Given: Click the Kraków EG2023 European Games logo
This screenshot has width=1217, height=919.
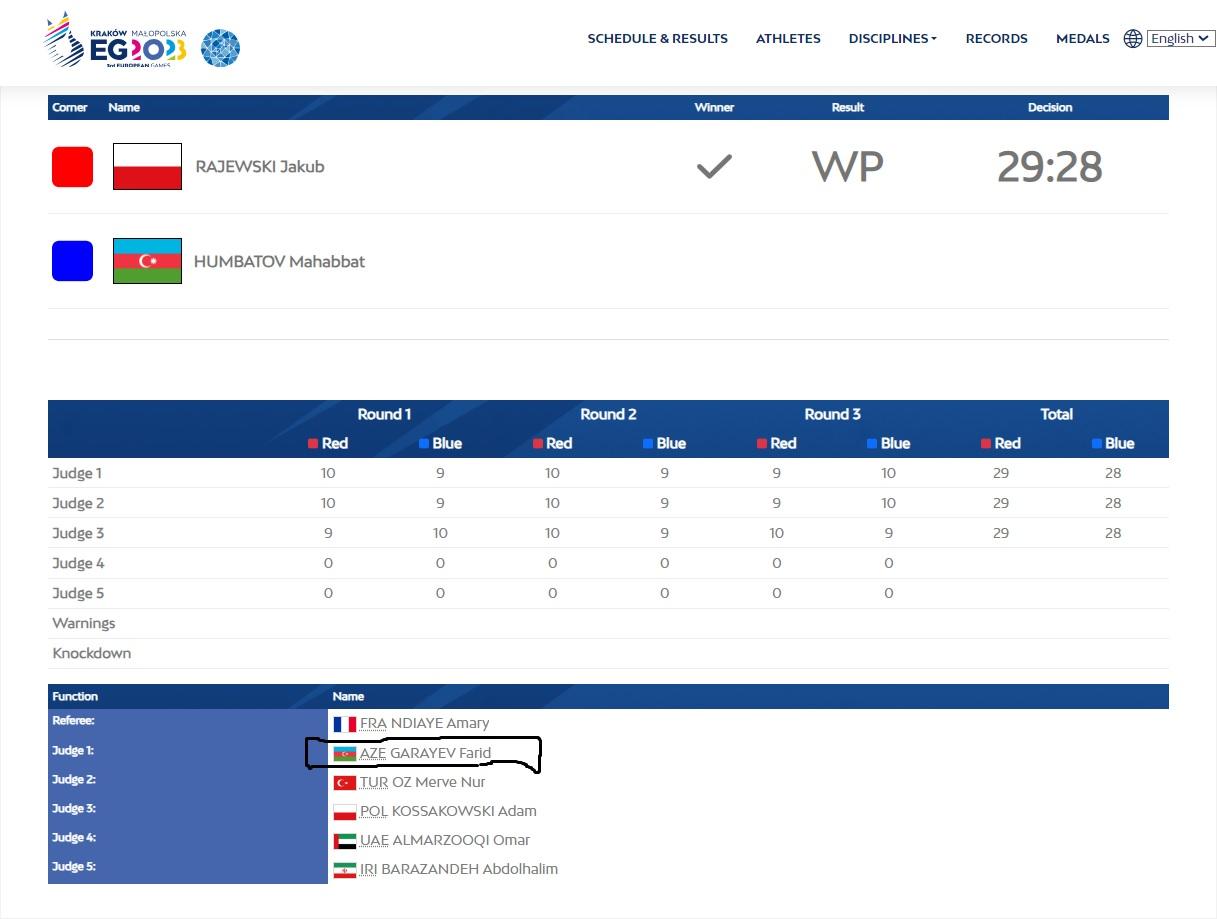Looking at the screenshot, I should pos(115,40).
